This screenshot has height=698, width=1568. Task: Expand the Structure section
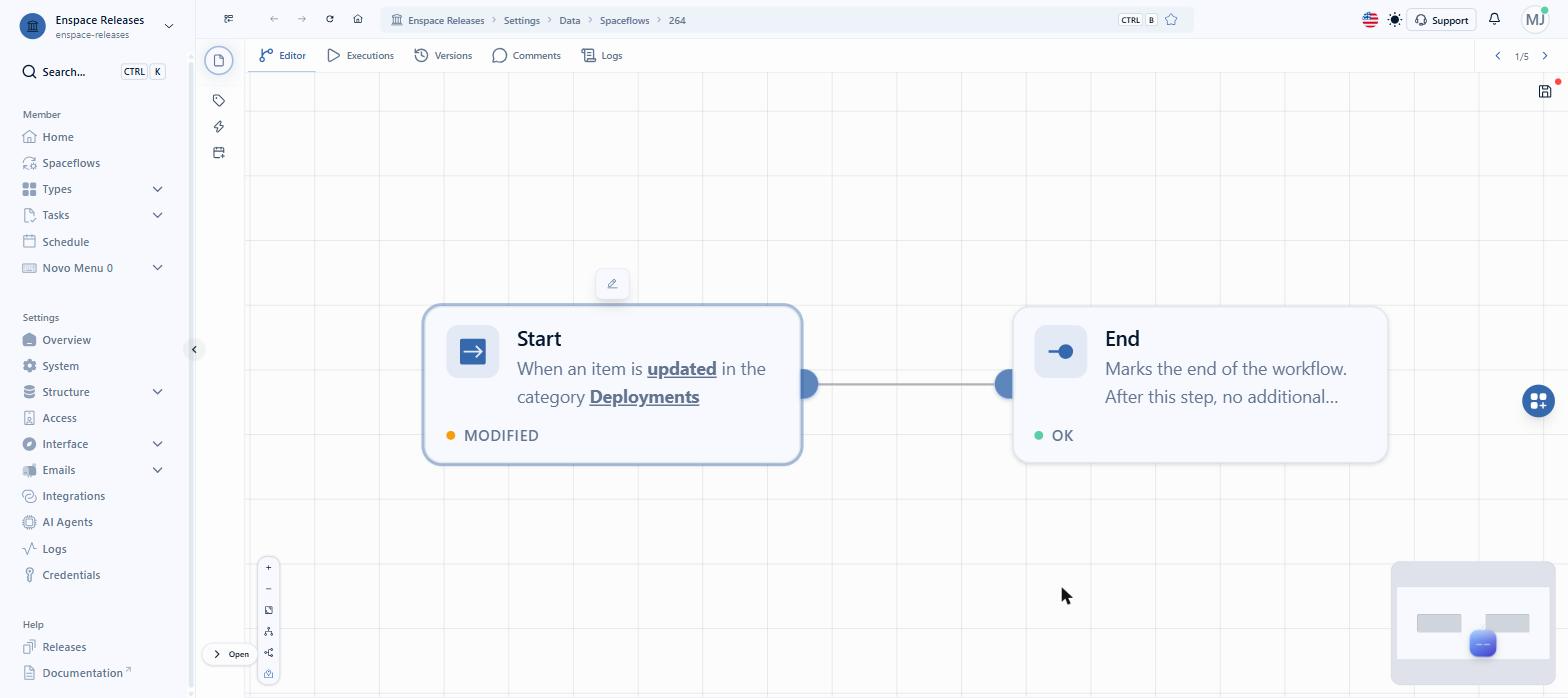click(x=157, y=392)
